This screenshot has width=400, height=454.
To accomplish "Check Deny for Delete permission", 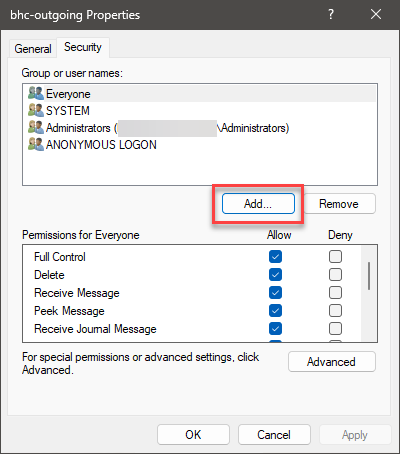I will coord(335,275).
